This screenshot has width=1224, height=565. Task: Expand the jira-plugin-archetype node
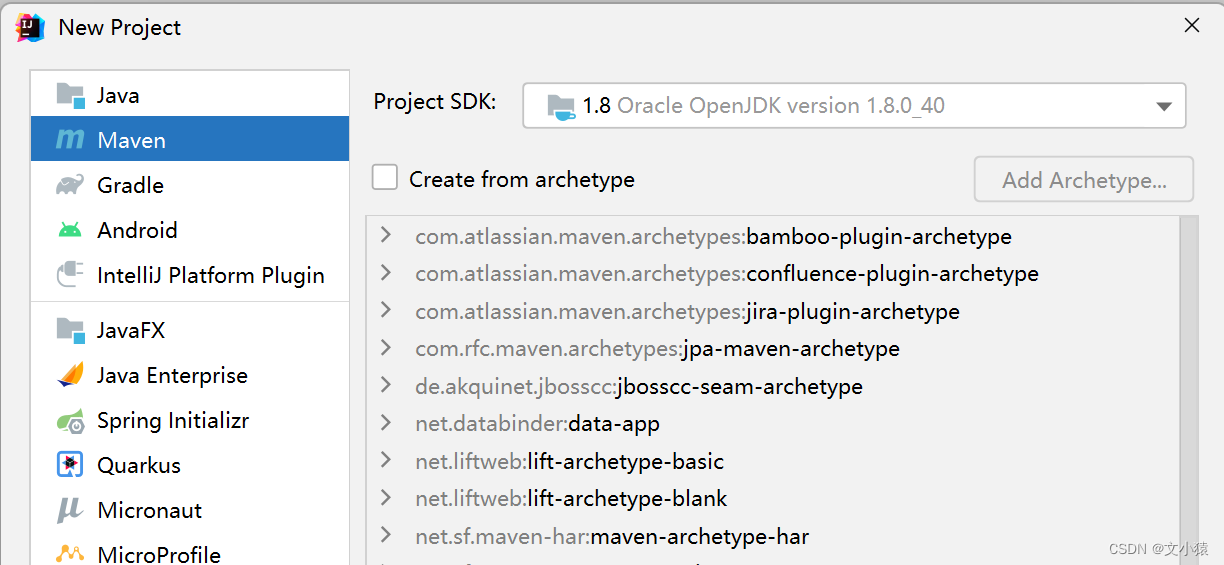point(386,311)
